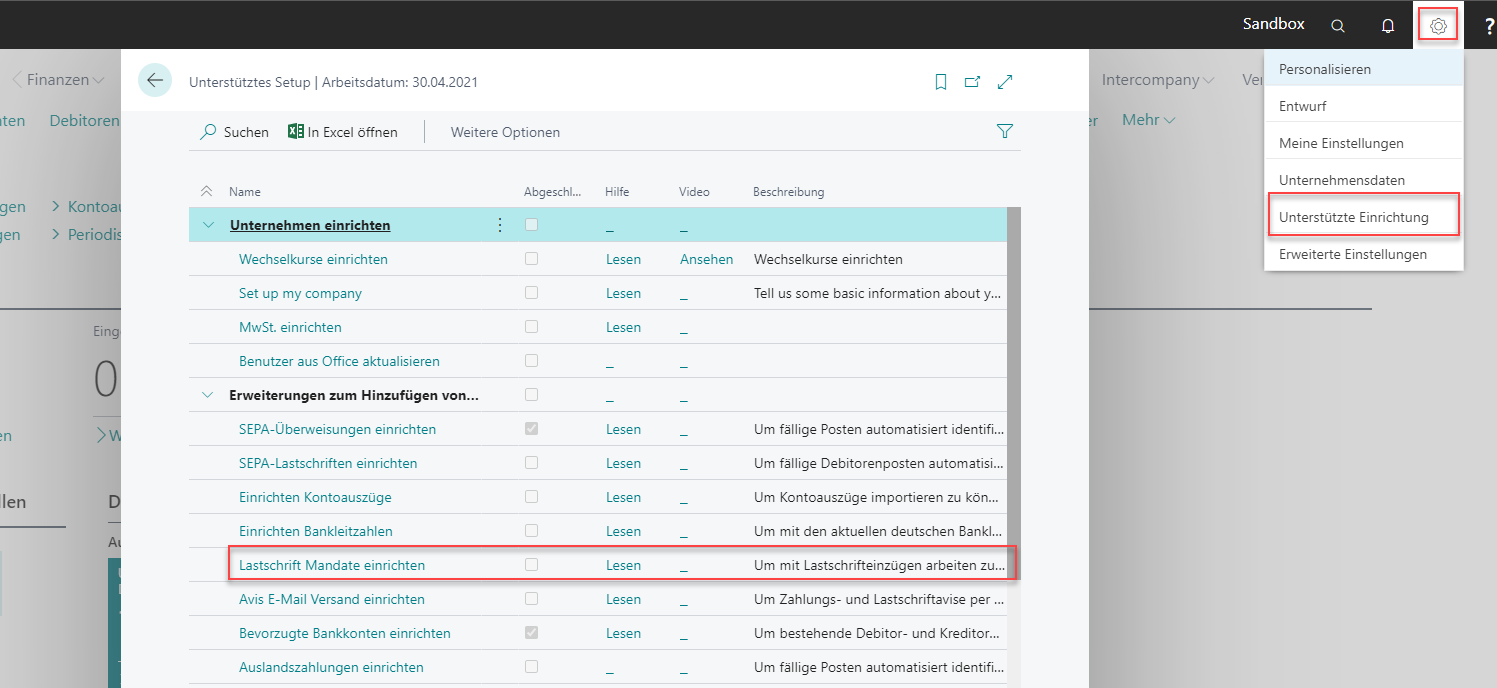Click the back arrow button
Viewport: 1497px width, 688px height.
155,81
